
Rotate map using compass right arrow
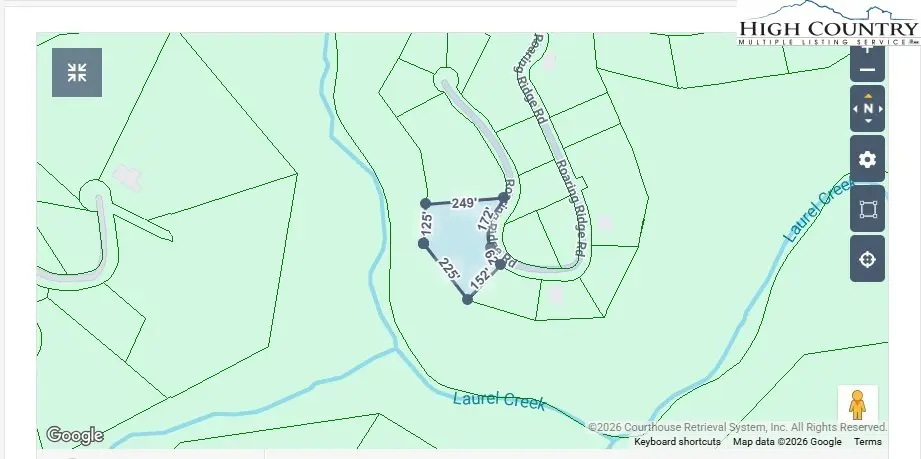pos(880,108)
